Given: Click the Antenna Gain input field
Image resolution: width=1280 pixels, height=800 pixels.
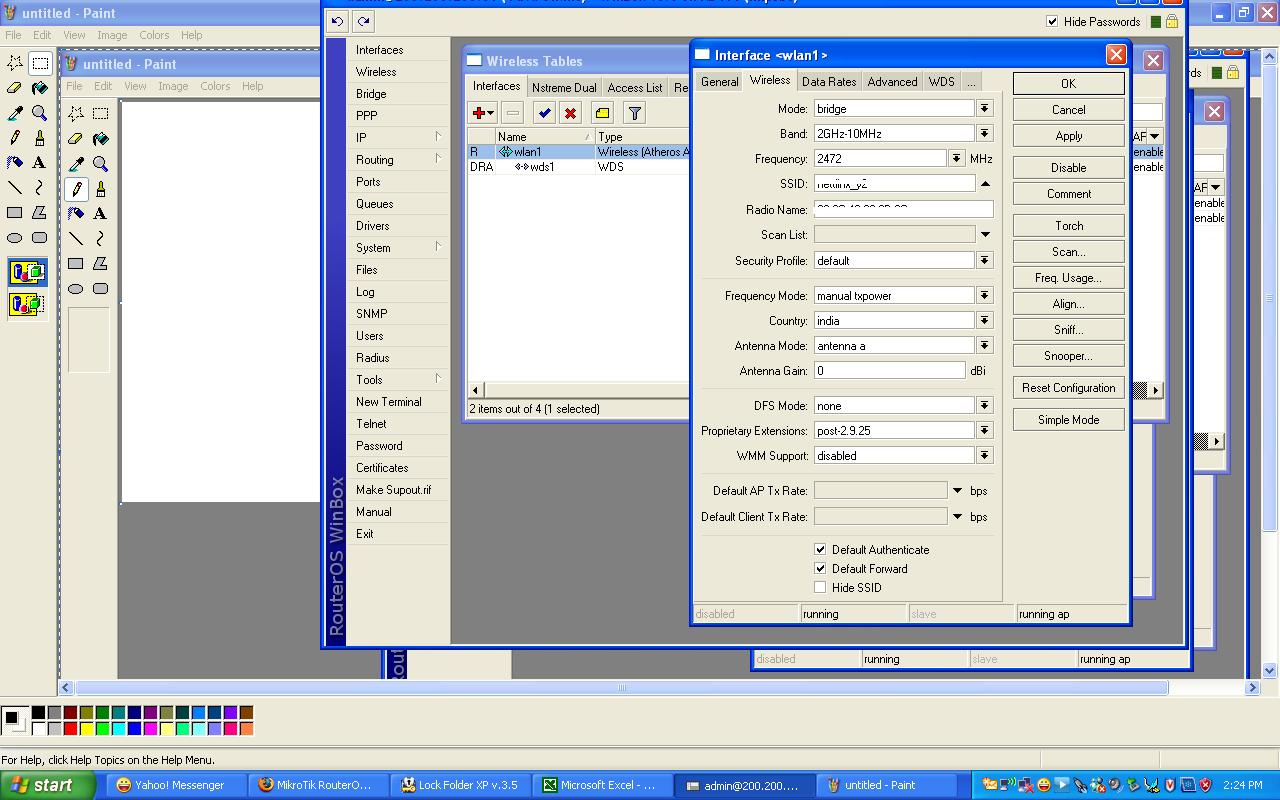Looking at the screenshot, I should click(889, 370).
